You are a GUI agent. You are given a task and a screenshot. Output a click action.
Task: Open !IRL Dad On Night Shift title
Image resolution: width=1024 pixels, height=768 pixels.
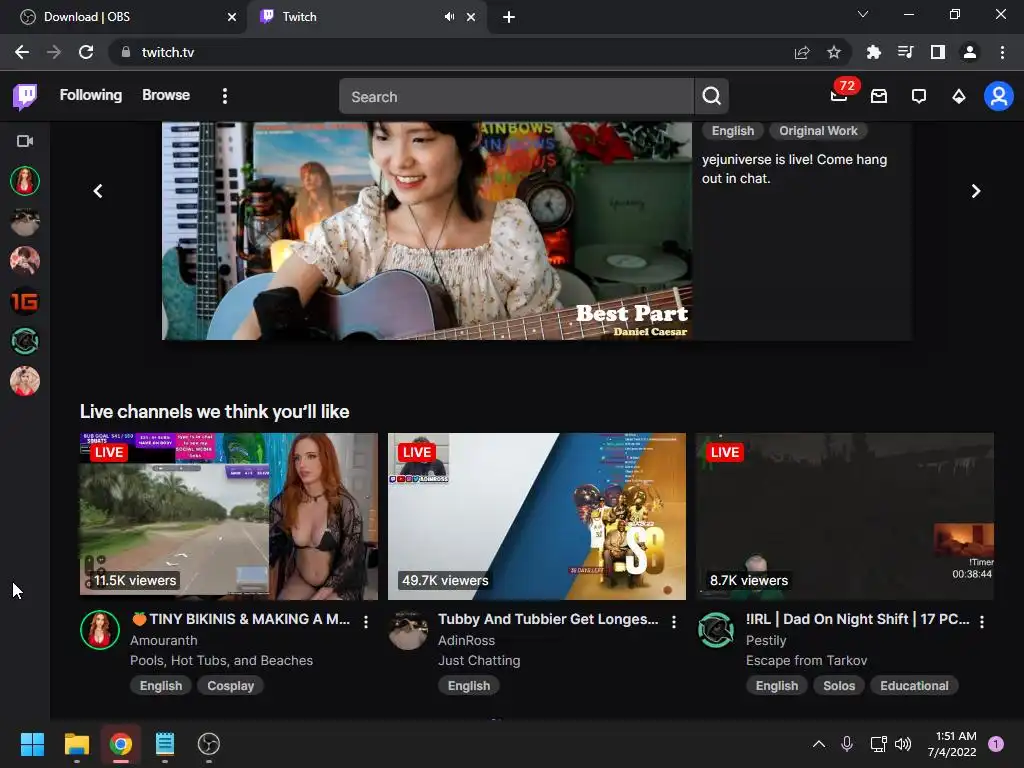click(x=857, y=619)
